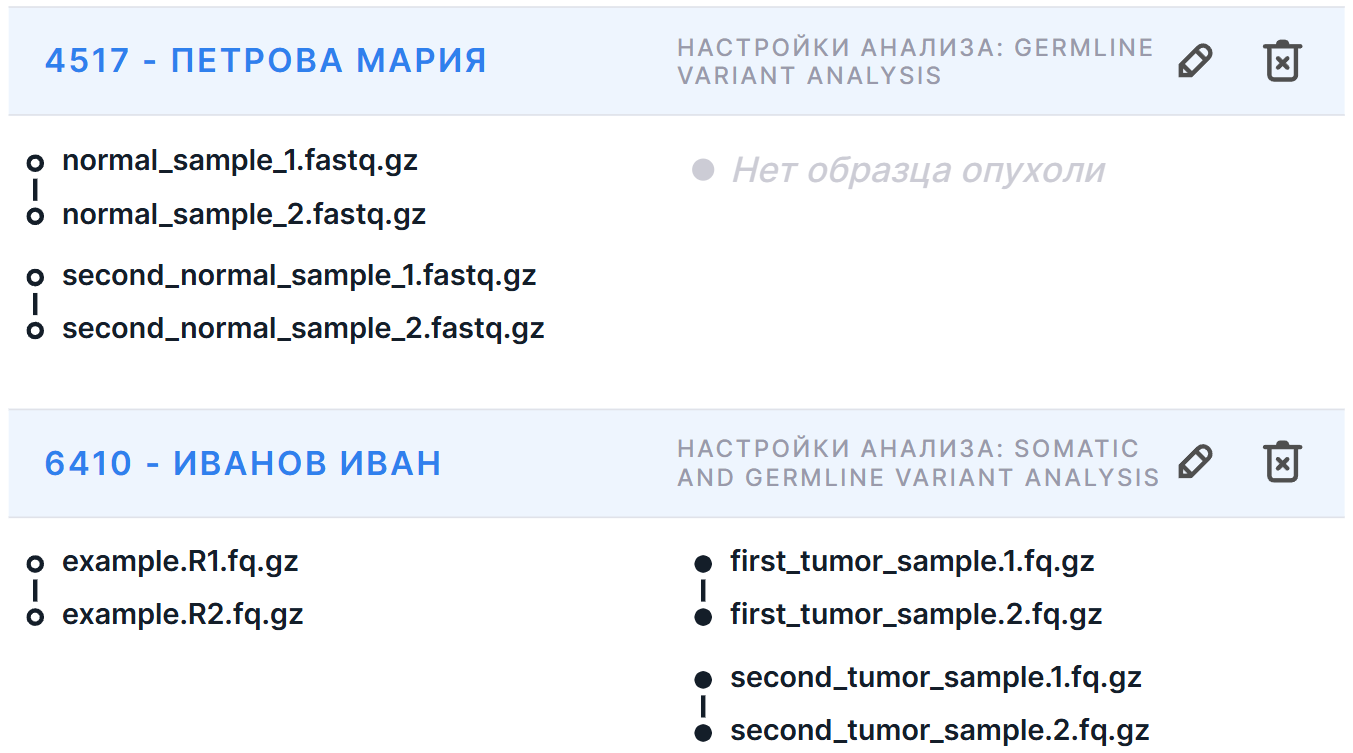Delete the 6410 Иванов Иван entry

tap(1282, 462)
